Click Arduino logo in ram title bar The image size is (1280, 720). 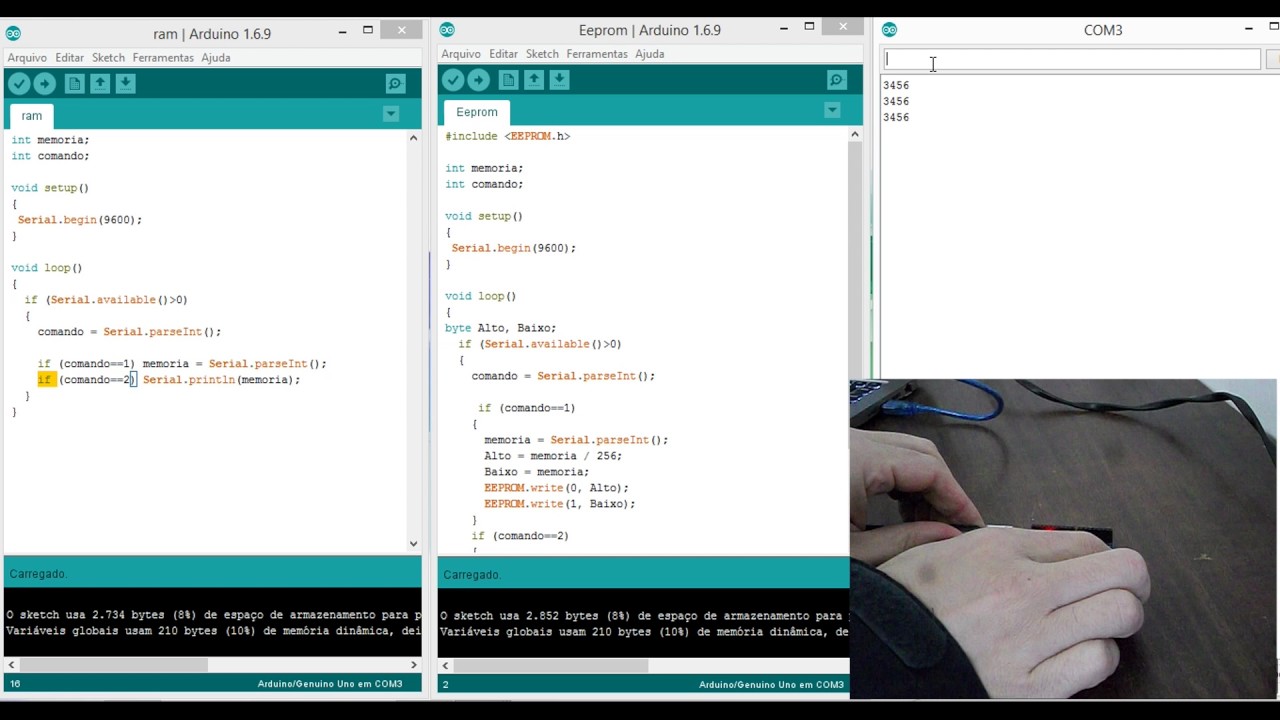[13, 34]
